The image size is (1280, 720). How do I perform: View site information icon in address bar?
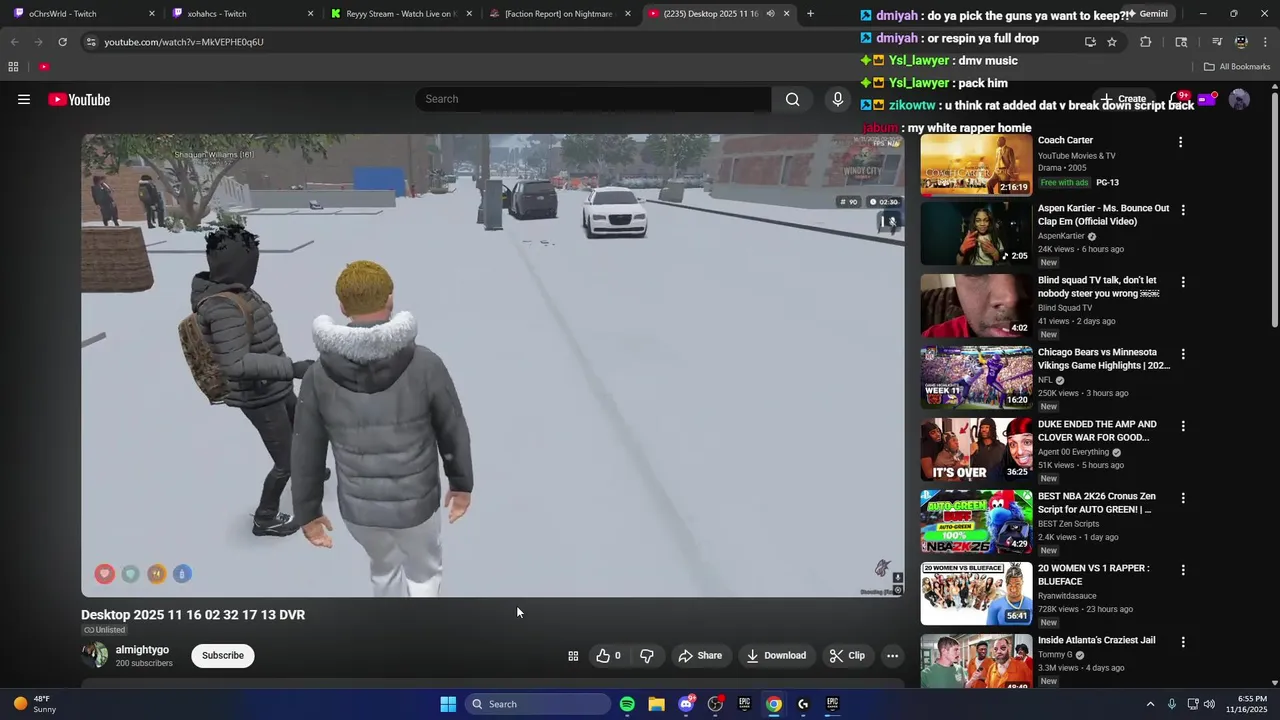click(91, 42)
